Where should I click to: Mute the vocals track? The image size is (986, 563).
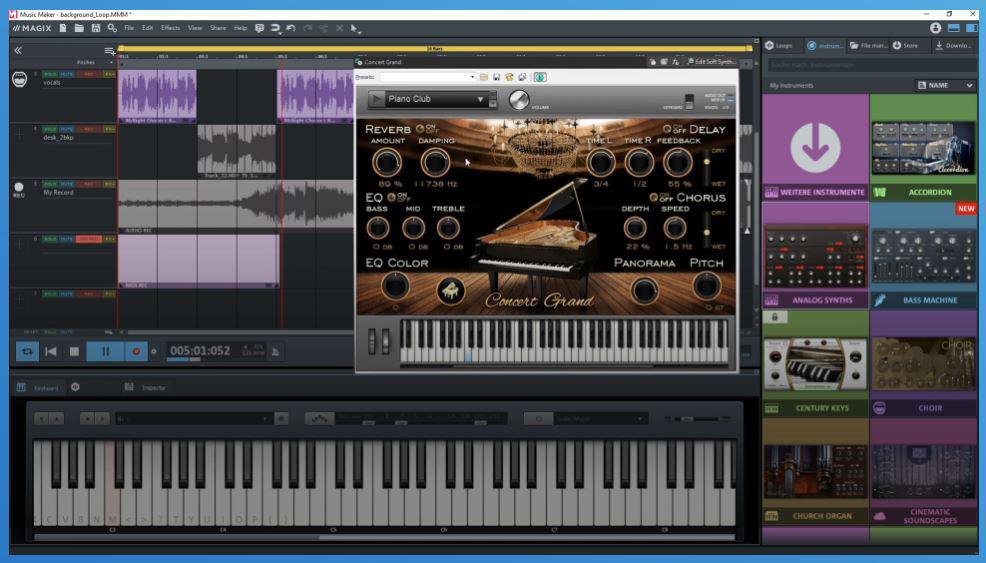pyautogui.click(x=67, y=74)
